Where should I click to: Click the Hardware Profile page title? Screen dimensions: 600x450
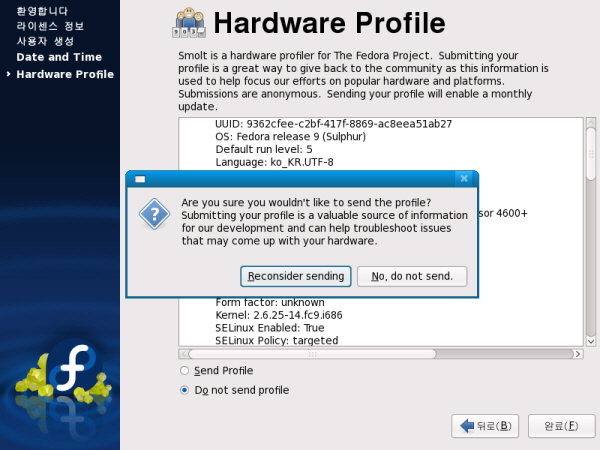pos(329,23)
